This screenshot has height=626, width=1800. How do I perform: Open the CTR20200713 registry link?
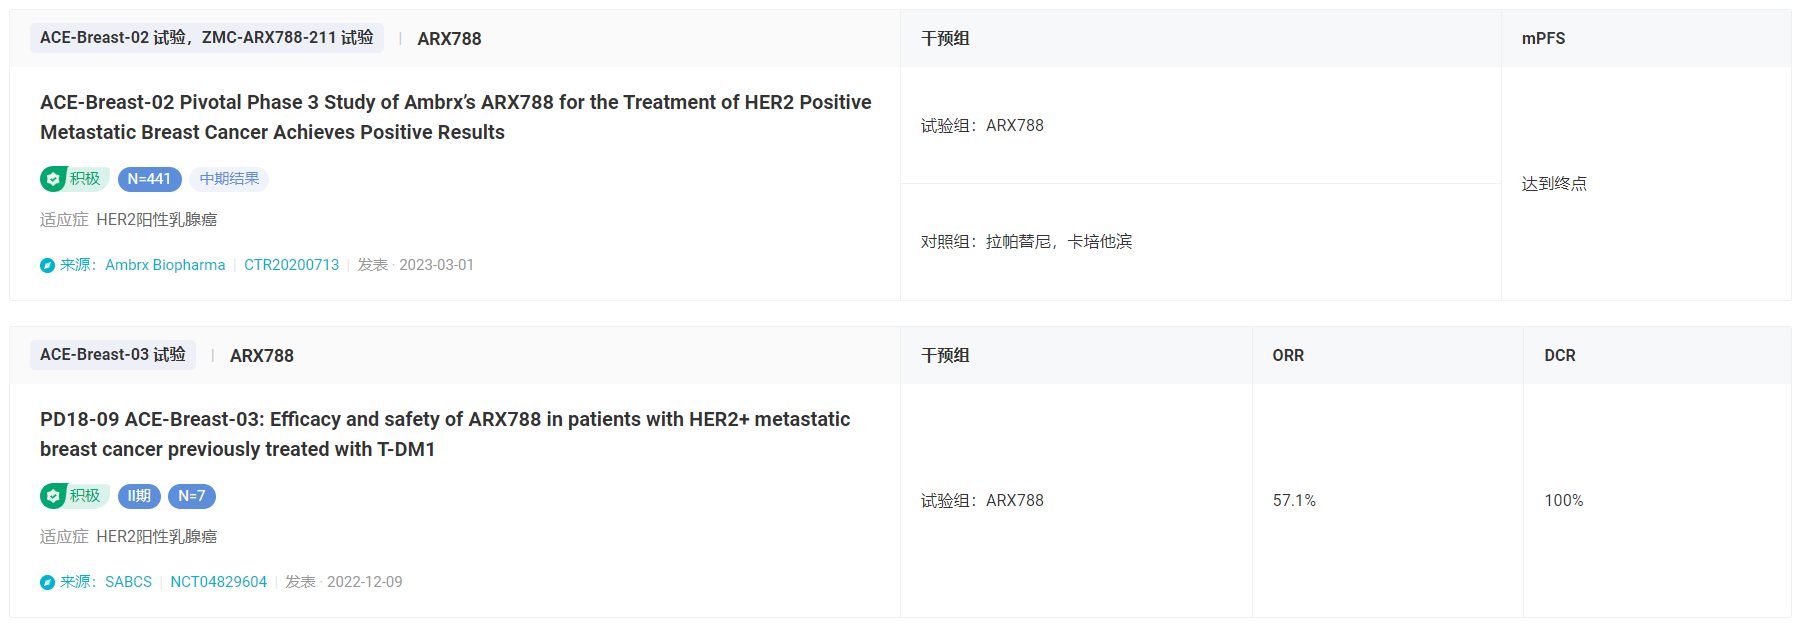click(291, 265)
